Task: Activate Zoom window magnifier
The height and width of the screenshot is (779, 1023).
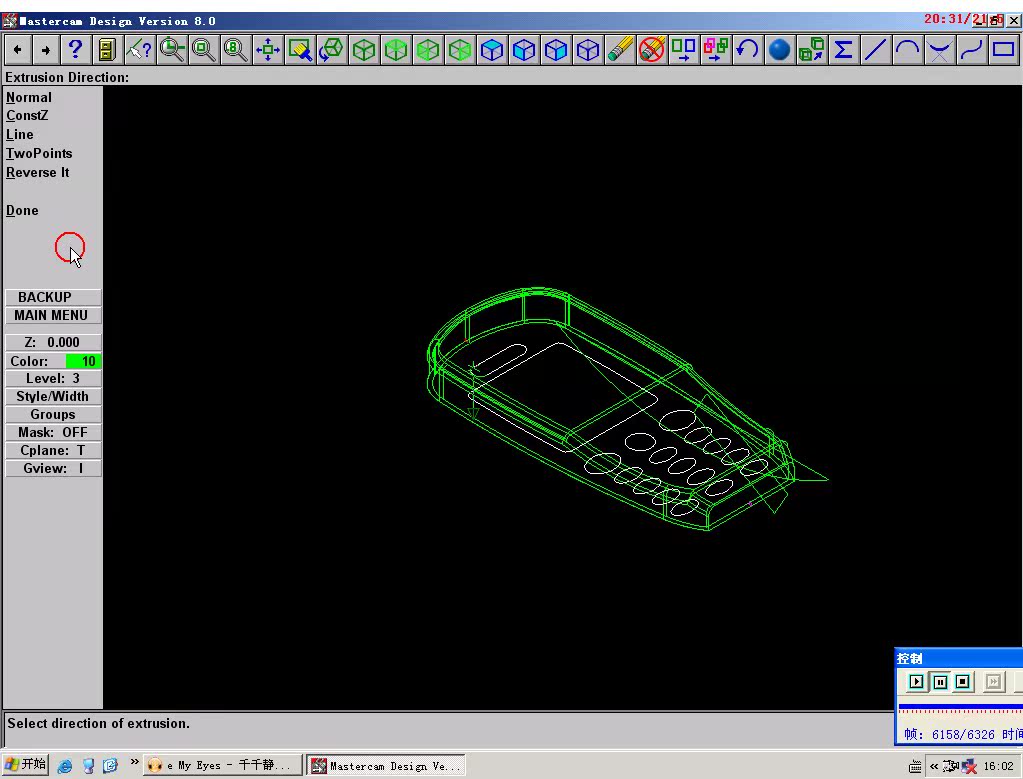Action: pos(172,50)
